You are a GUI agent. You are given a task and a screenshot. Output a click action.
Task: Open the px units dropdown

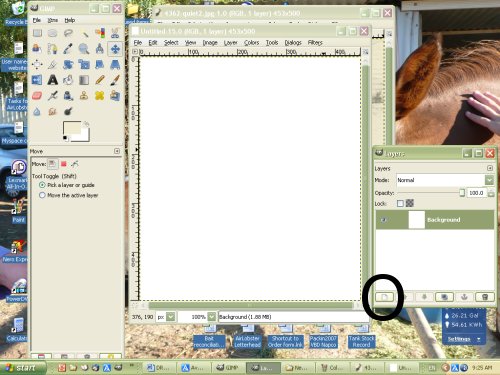(x=170, y=317)
